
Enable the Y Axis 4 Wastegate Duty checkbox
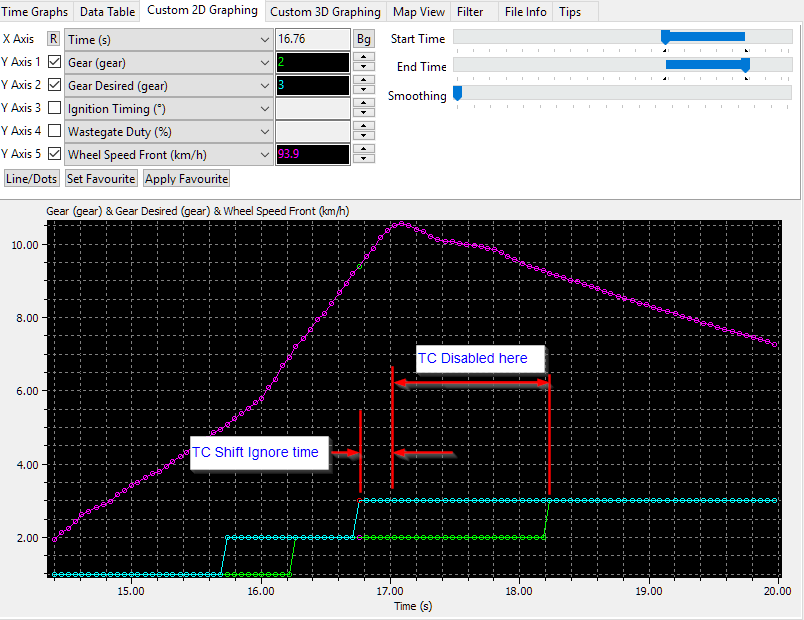(x=54, y=131)
